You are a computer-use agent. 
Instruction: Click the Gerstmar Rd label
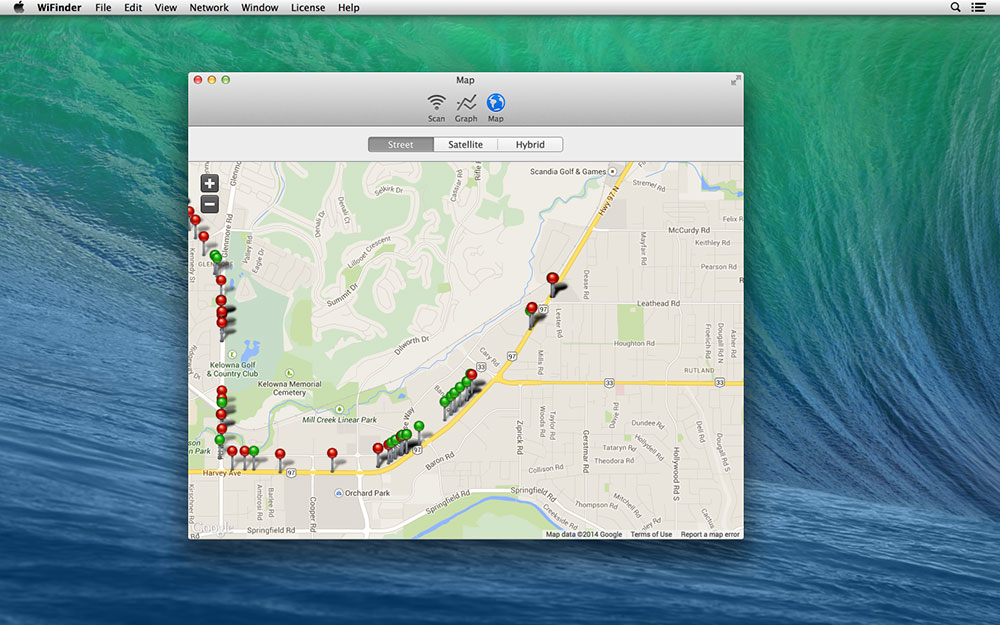click(585, 451)
